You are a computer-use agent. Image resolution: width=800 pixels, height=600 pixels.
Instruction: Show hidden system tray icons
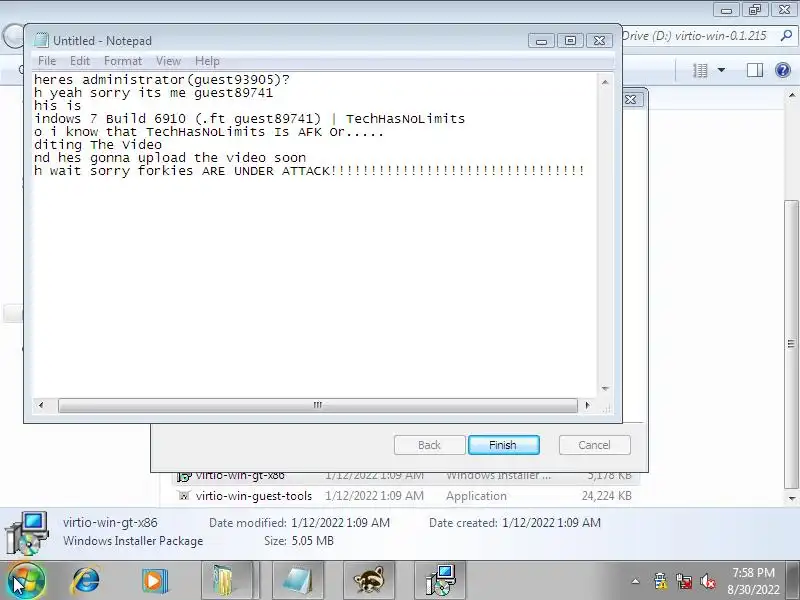pyautogui.click(x=635, y=581)
